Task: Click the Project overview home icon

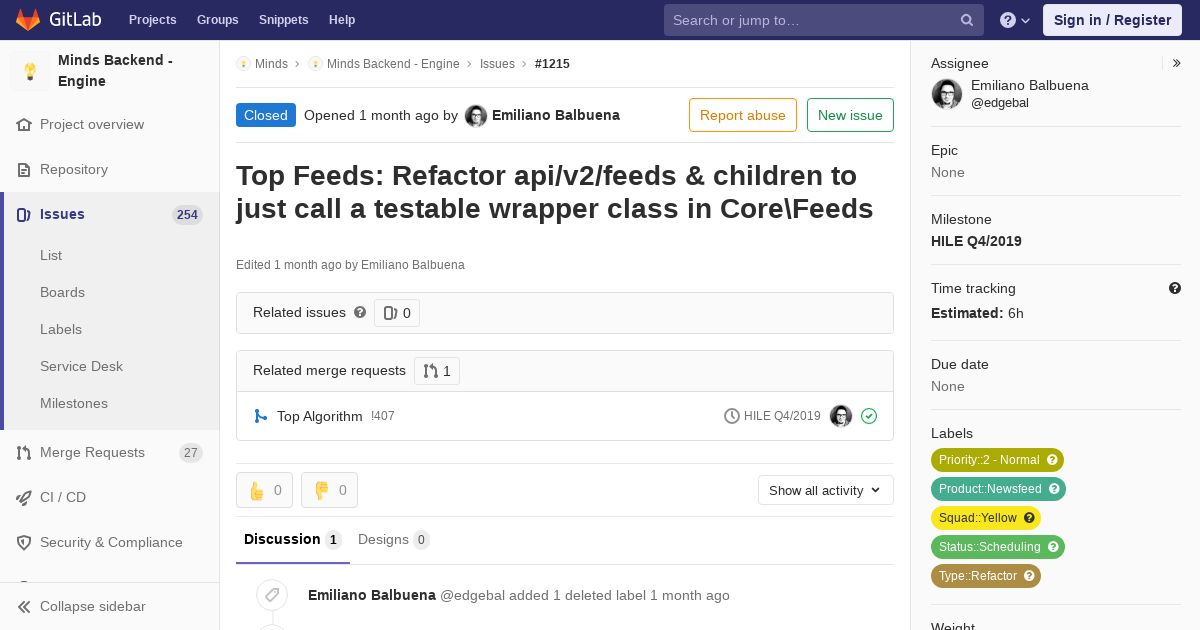Action: pyautogui.click(x=24, y=125)
